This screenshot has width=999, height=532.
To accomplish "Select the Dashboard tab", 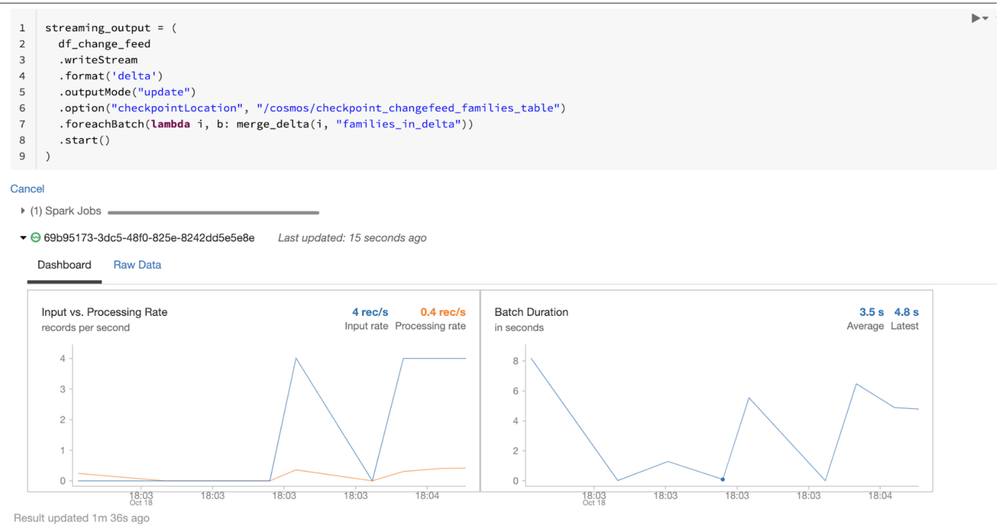I will [64, 265].
